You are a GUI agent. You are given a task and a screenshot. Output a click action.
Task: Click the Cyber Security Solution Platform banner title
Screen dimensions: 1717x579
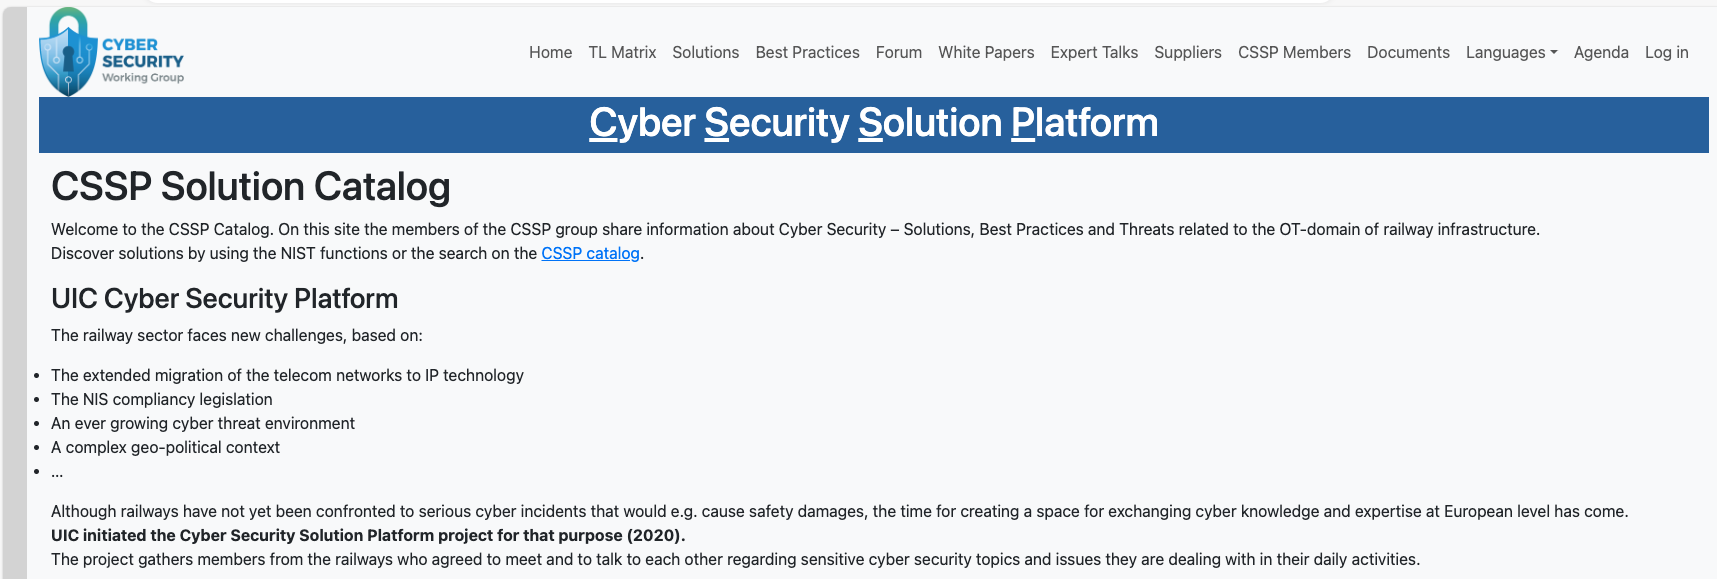click(x=873, y=123)
